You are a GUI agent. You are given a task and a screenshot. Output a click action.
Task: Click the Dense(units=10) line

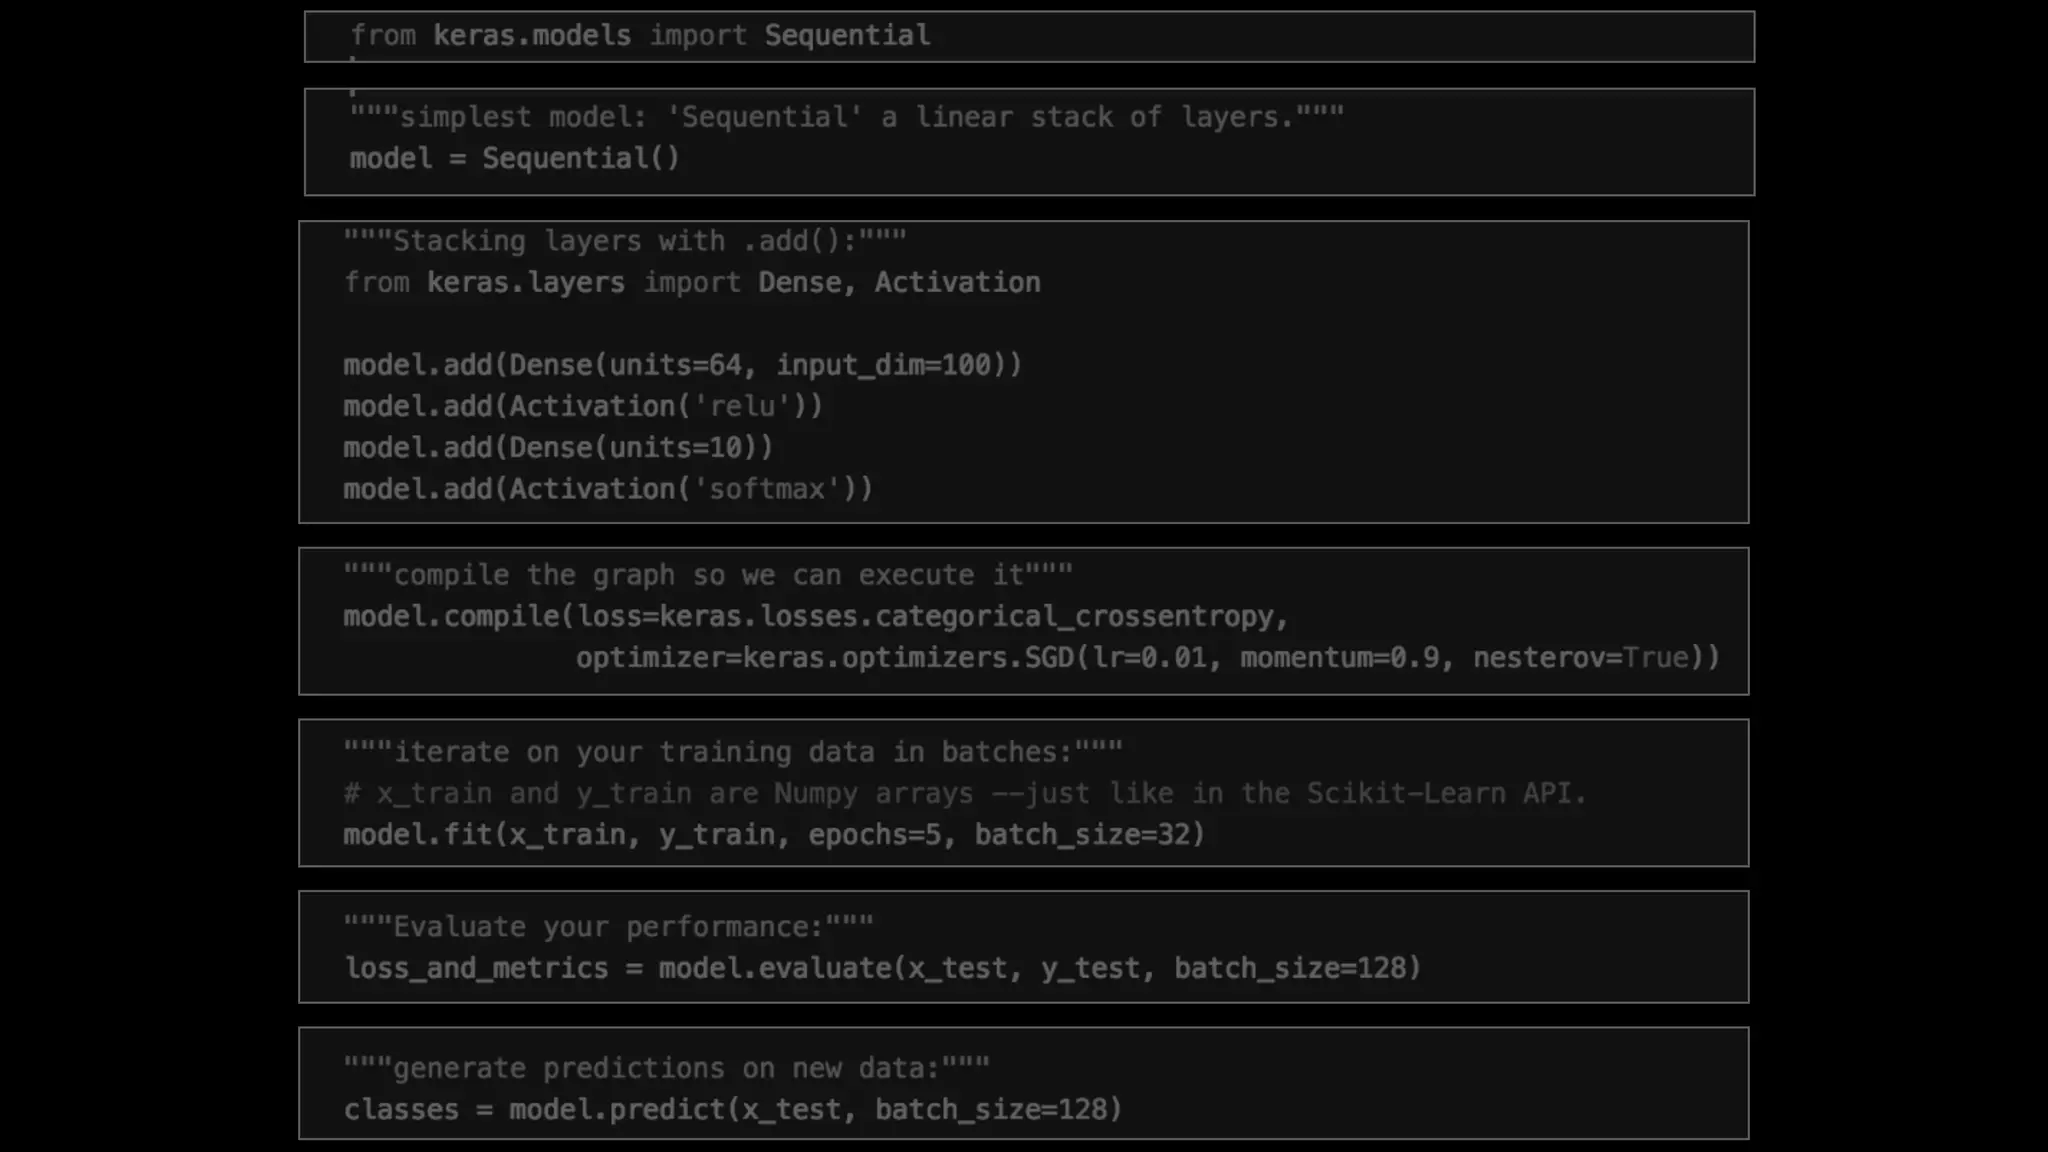point(558,447)
